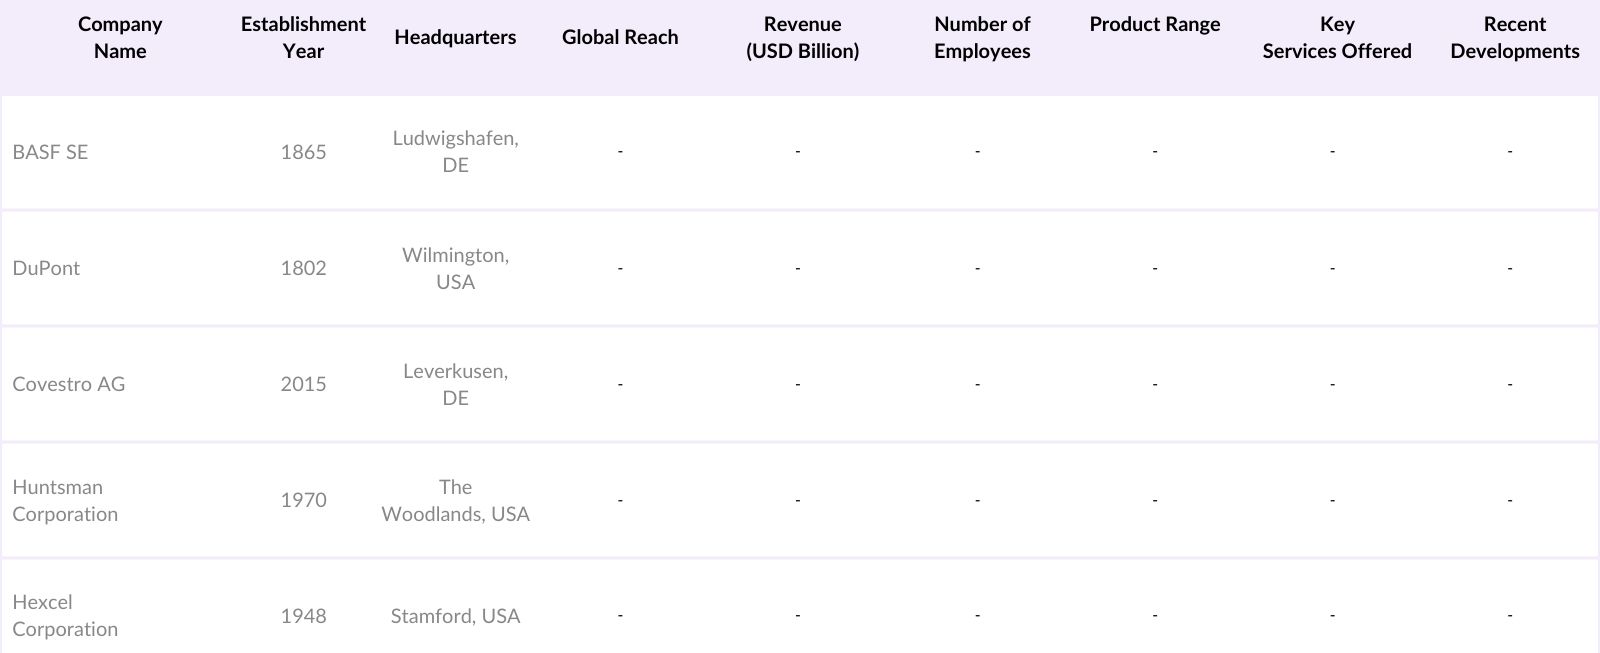Click the Stamford, USA headquarters cell
The width and height of the screenshot is (1600, 653).
point(455,616)
